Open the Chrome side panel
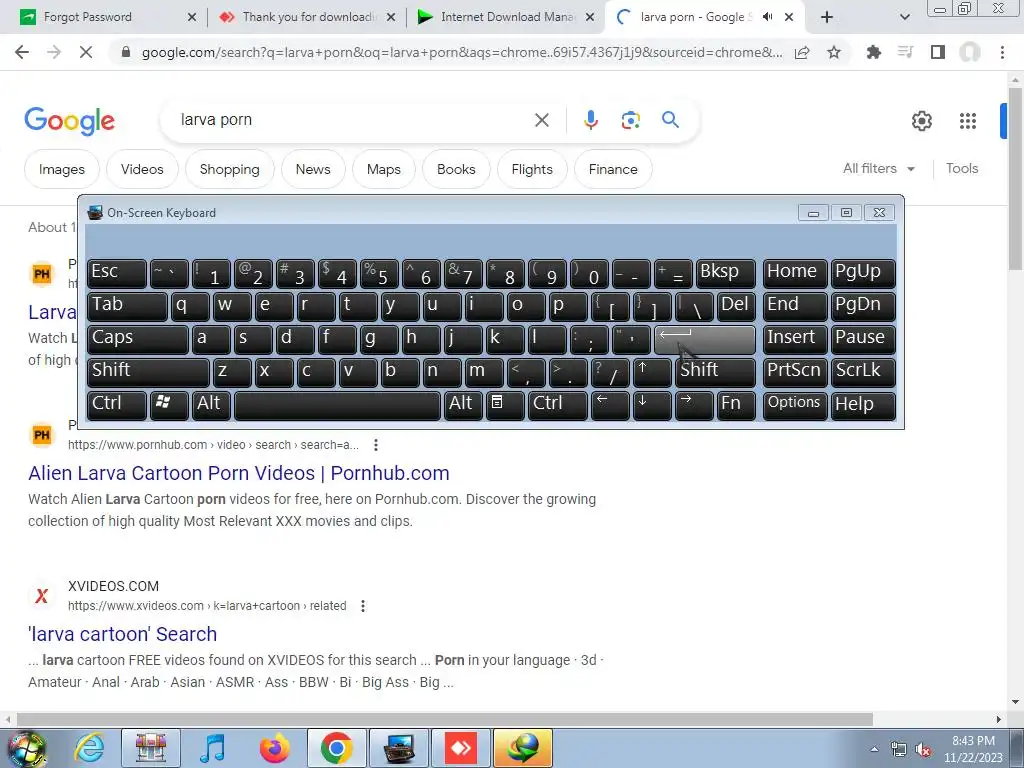The image size is (1024, 768). tap(938, 52)
